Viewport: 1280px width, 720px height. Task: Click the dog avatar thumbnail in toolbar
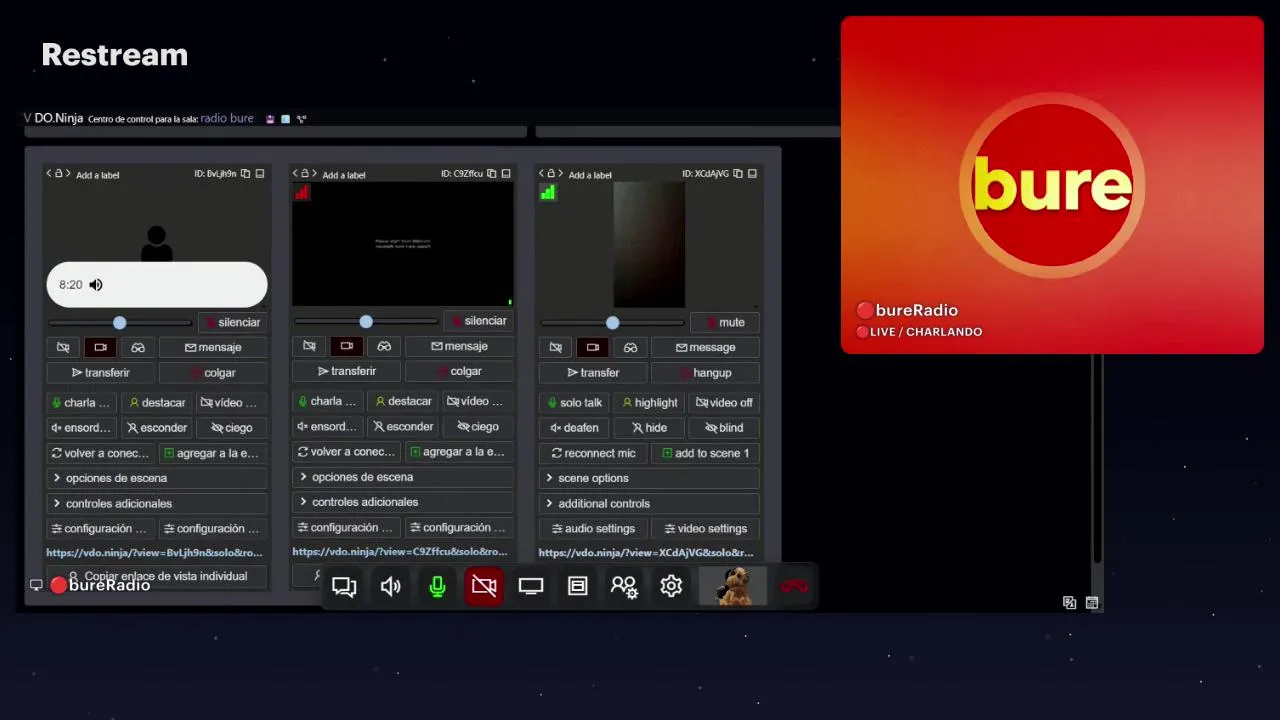(733, 587)
